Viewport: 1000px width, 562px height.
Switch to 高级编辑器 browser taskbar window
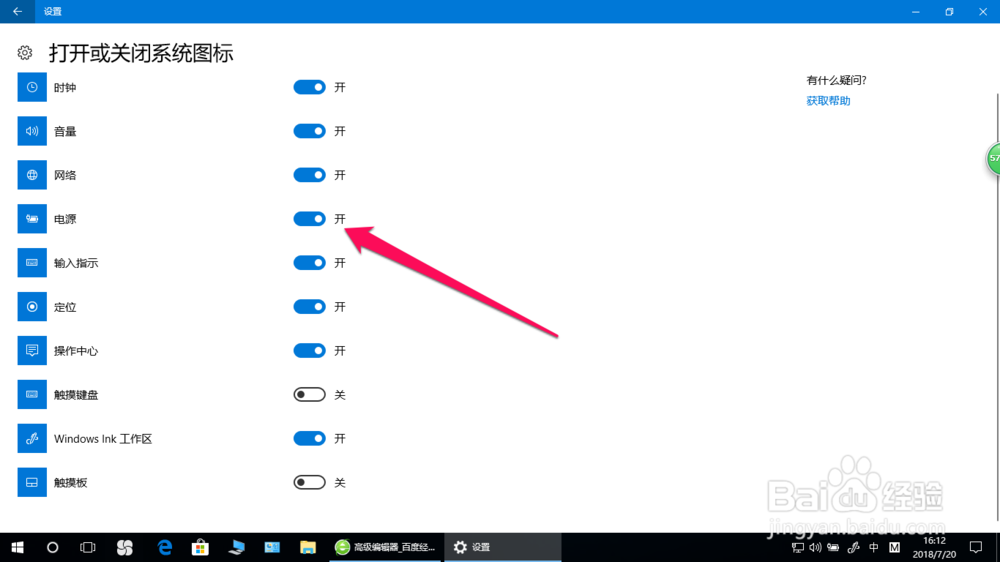tap(386, 547)
